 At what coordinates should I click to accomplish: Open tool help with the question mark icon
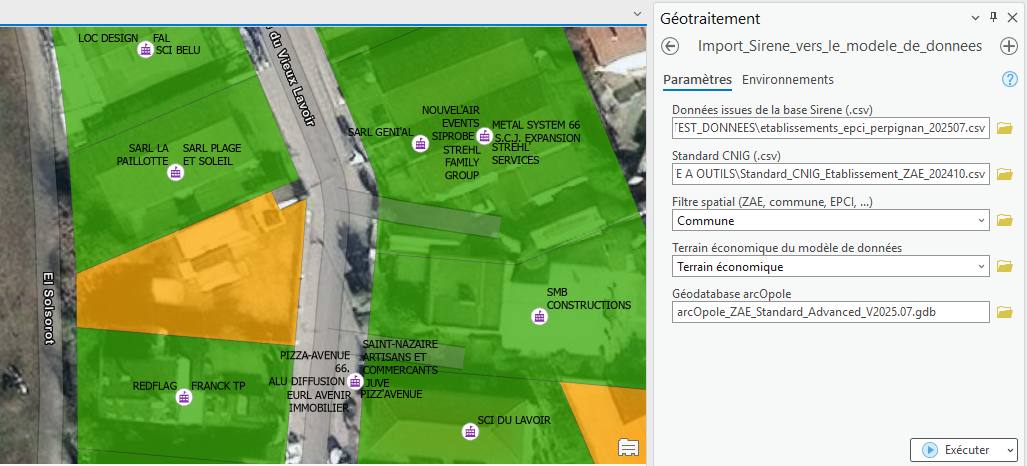[x=1009, y=80]
